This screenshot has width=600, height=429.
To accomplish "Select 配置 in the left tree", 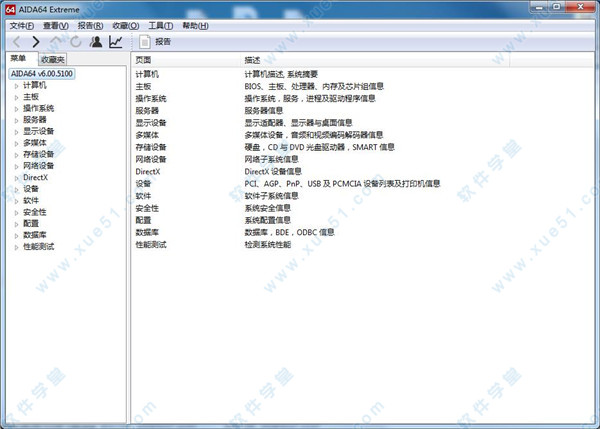I will coord(31,223).
